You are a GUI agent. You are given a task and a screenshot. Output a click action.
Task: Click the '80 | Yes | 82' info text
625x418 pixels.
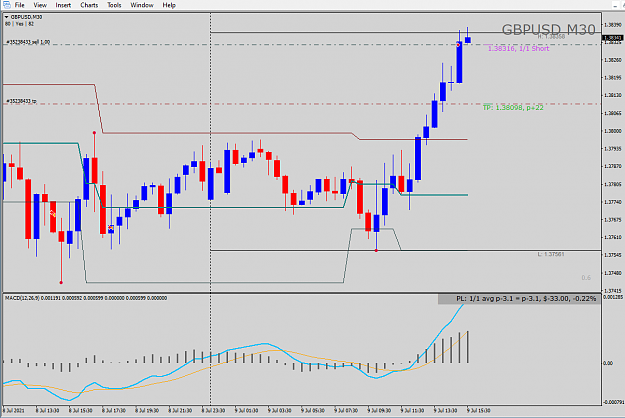click(x=19, y=24)
